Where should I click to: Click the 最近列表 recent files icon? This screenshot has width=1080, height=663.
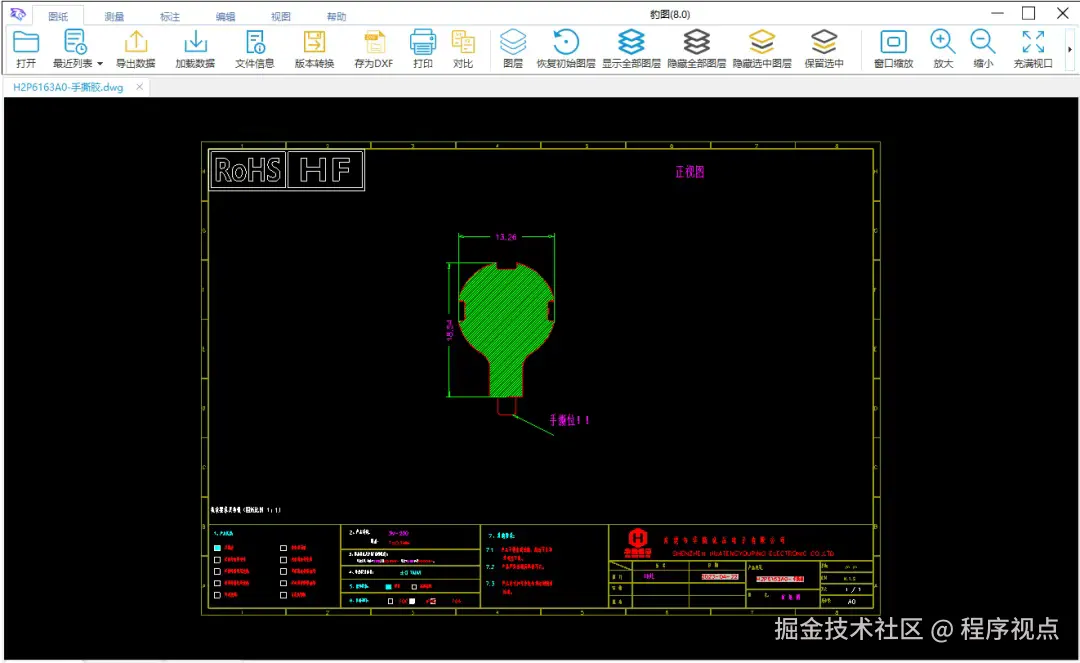pyautogui.click(x=74, y=42)
